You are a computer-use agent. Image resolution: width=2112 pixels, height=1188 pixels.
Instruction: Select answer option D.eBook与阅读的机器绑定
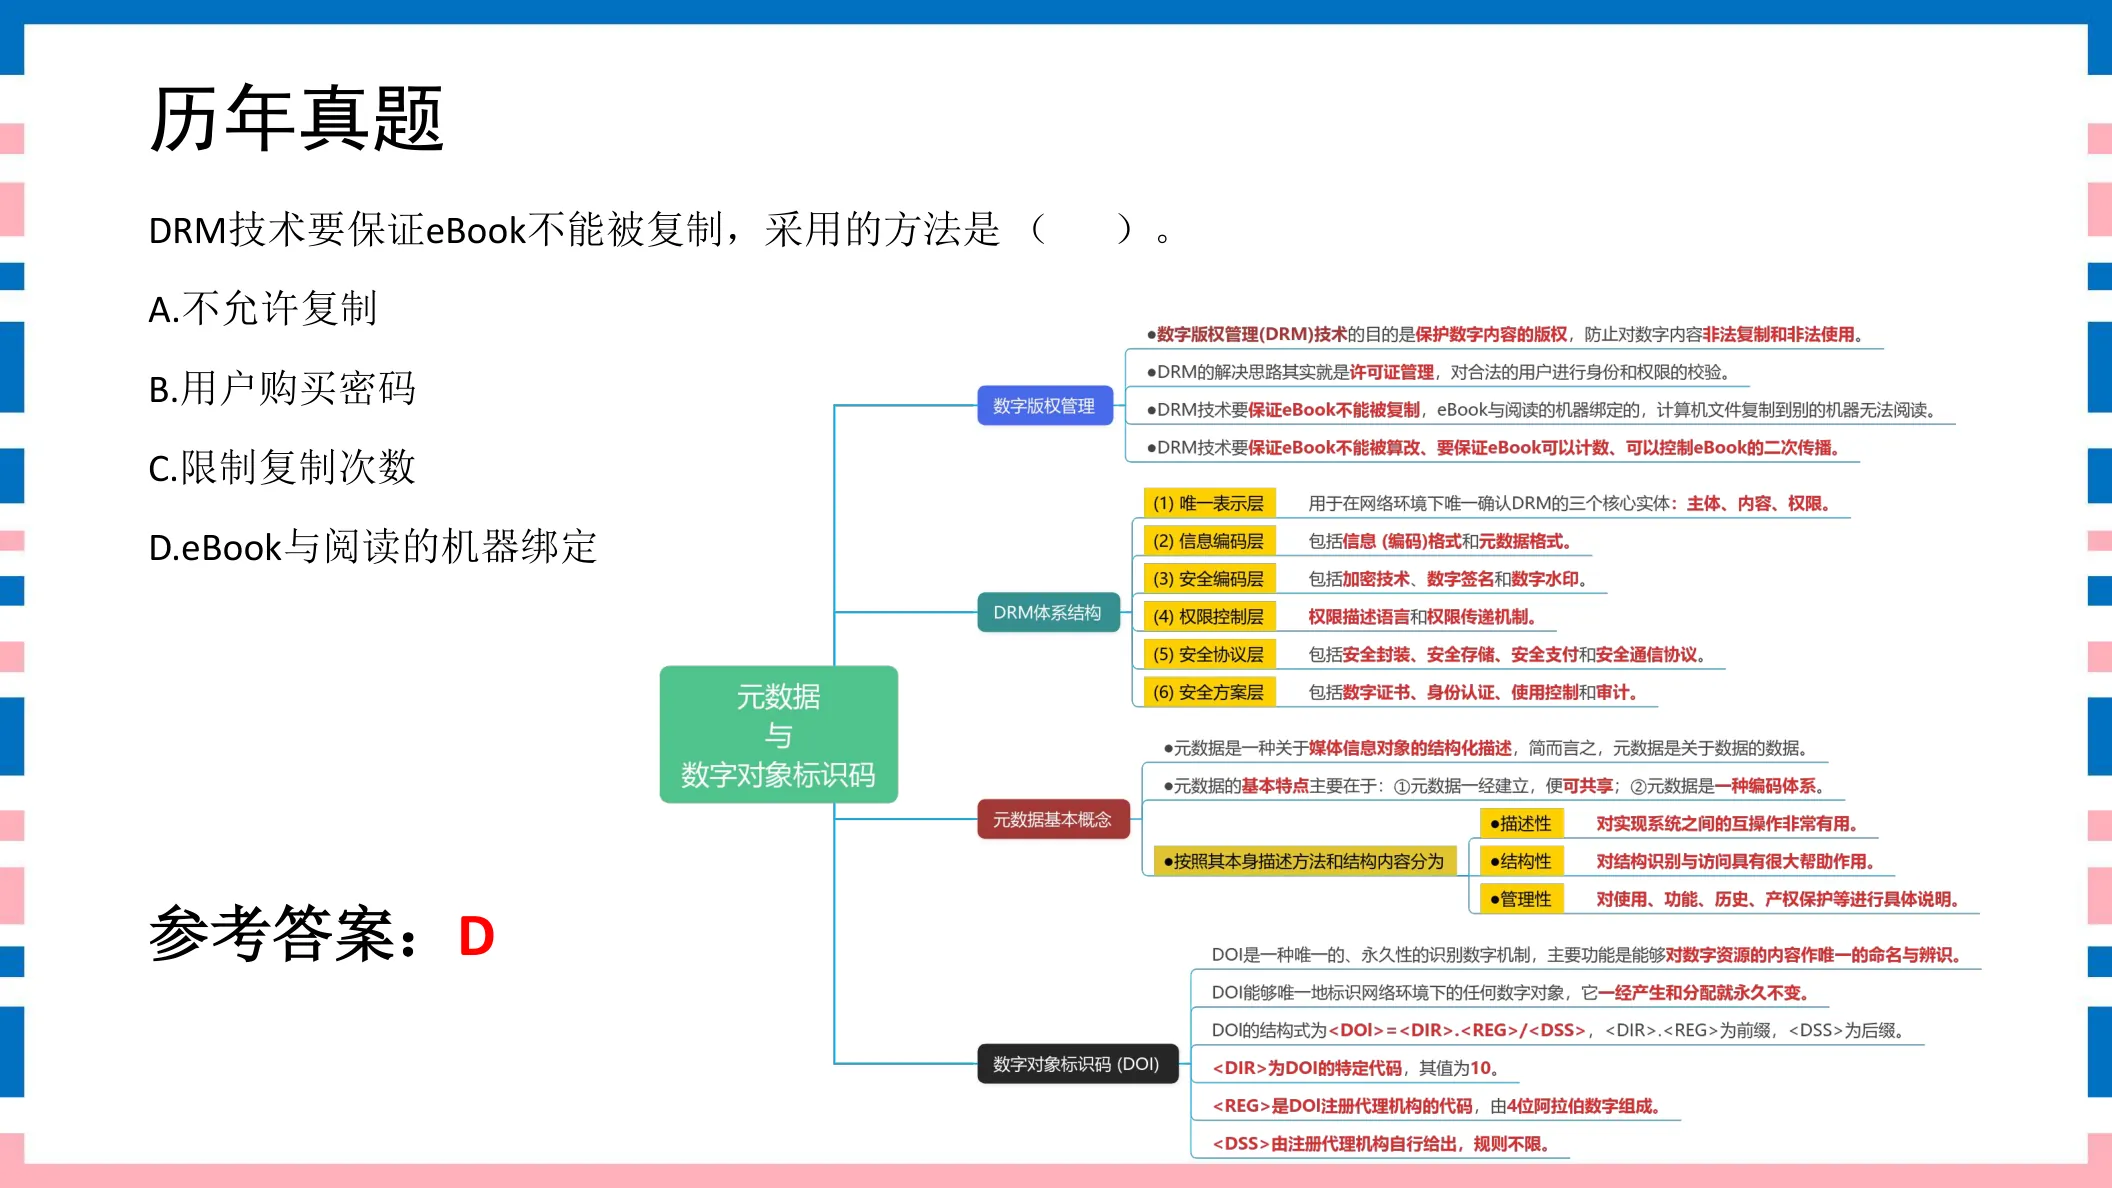coord(373,547)
